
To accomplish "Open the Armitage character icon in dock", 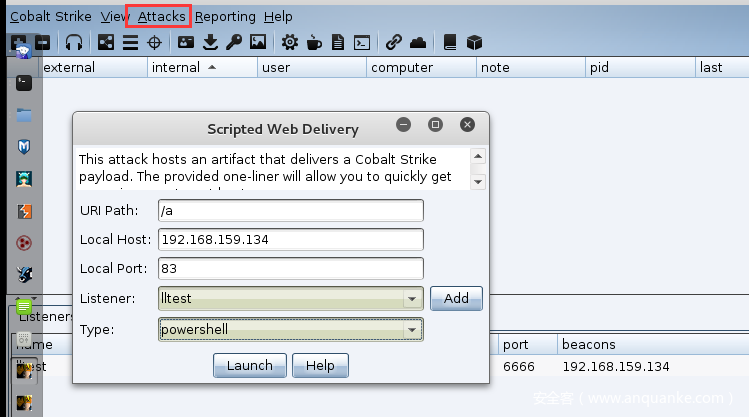I will [x=24, y=179].
